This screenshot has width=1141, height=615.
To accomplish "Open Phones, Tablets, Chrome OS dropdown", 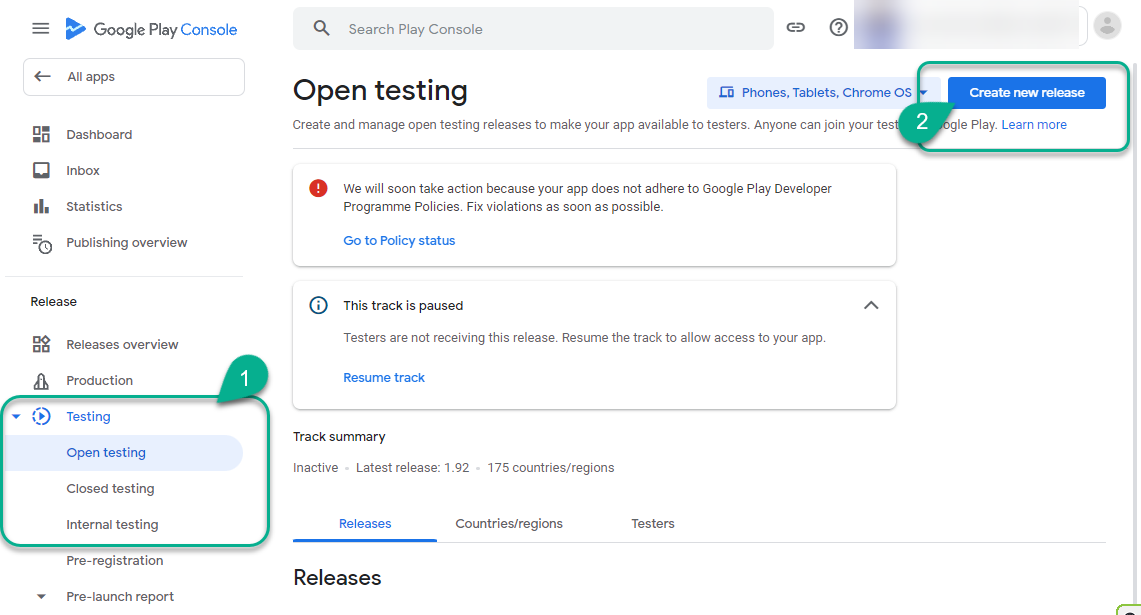I will 822,93.
